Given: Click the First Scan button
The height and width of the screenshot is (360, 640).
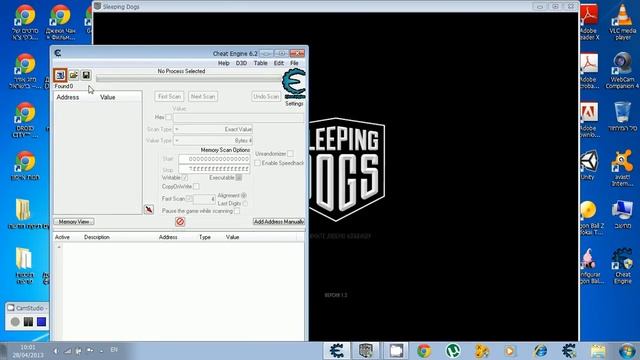Looking at the screenshot, I should [x=169, y=97].
